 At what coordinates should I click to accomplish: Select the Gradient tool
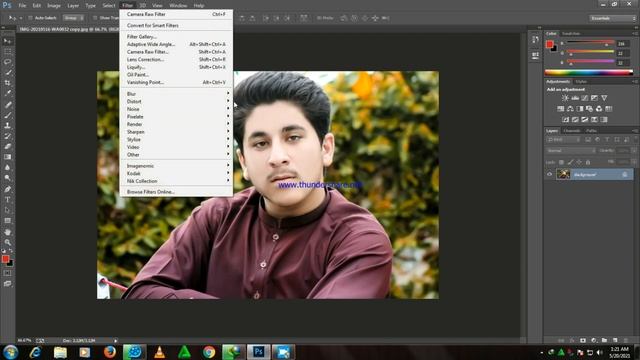point(7,157)
